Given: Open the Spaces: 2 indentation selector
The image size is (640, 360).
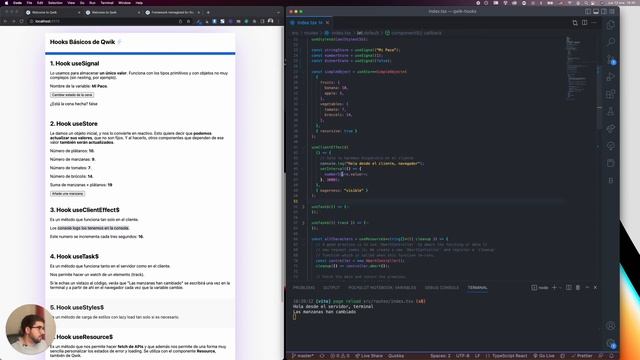Looking at the screenshot, I should pos(440,356).
